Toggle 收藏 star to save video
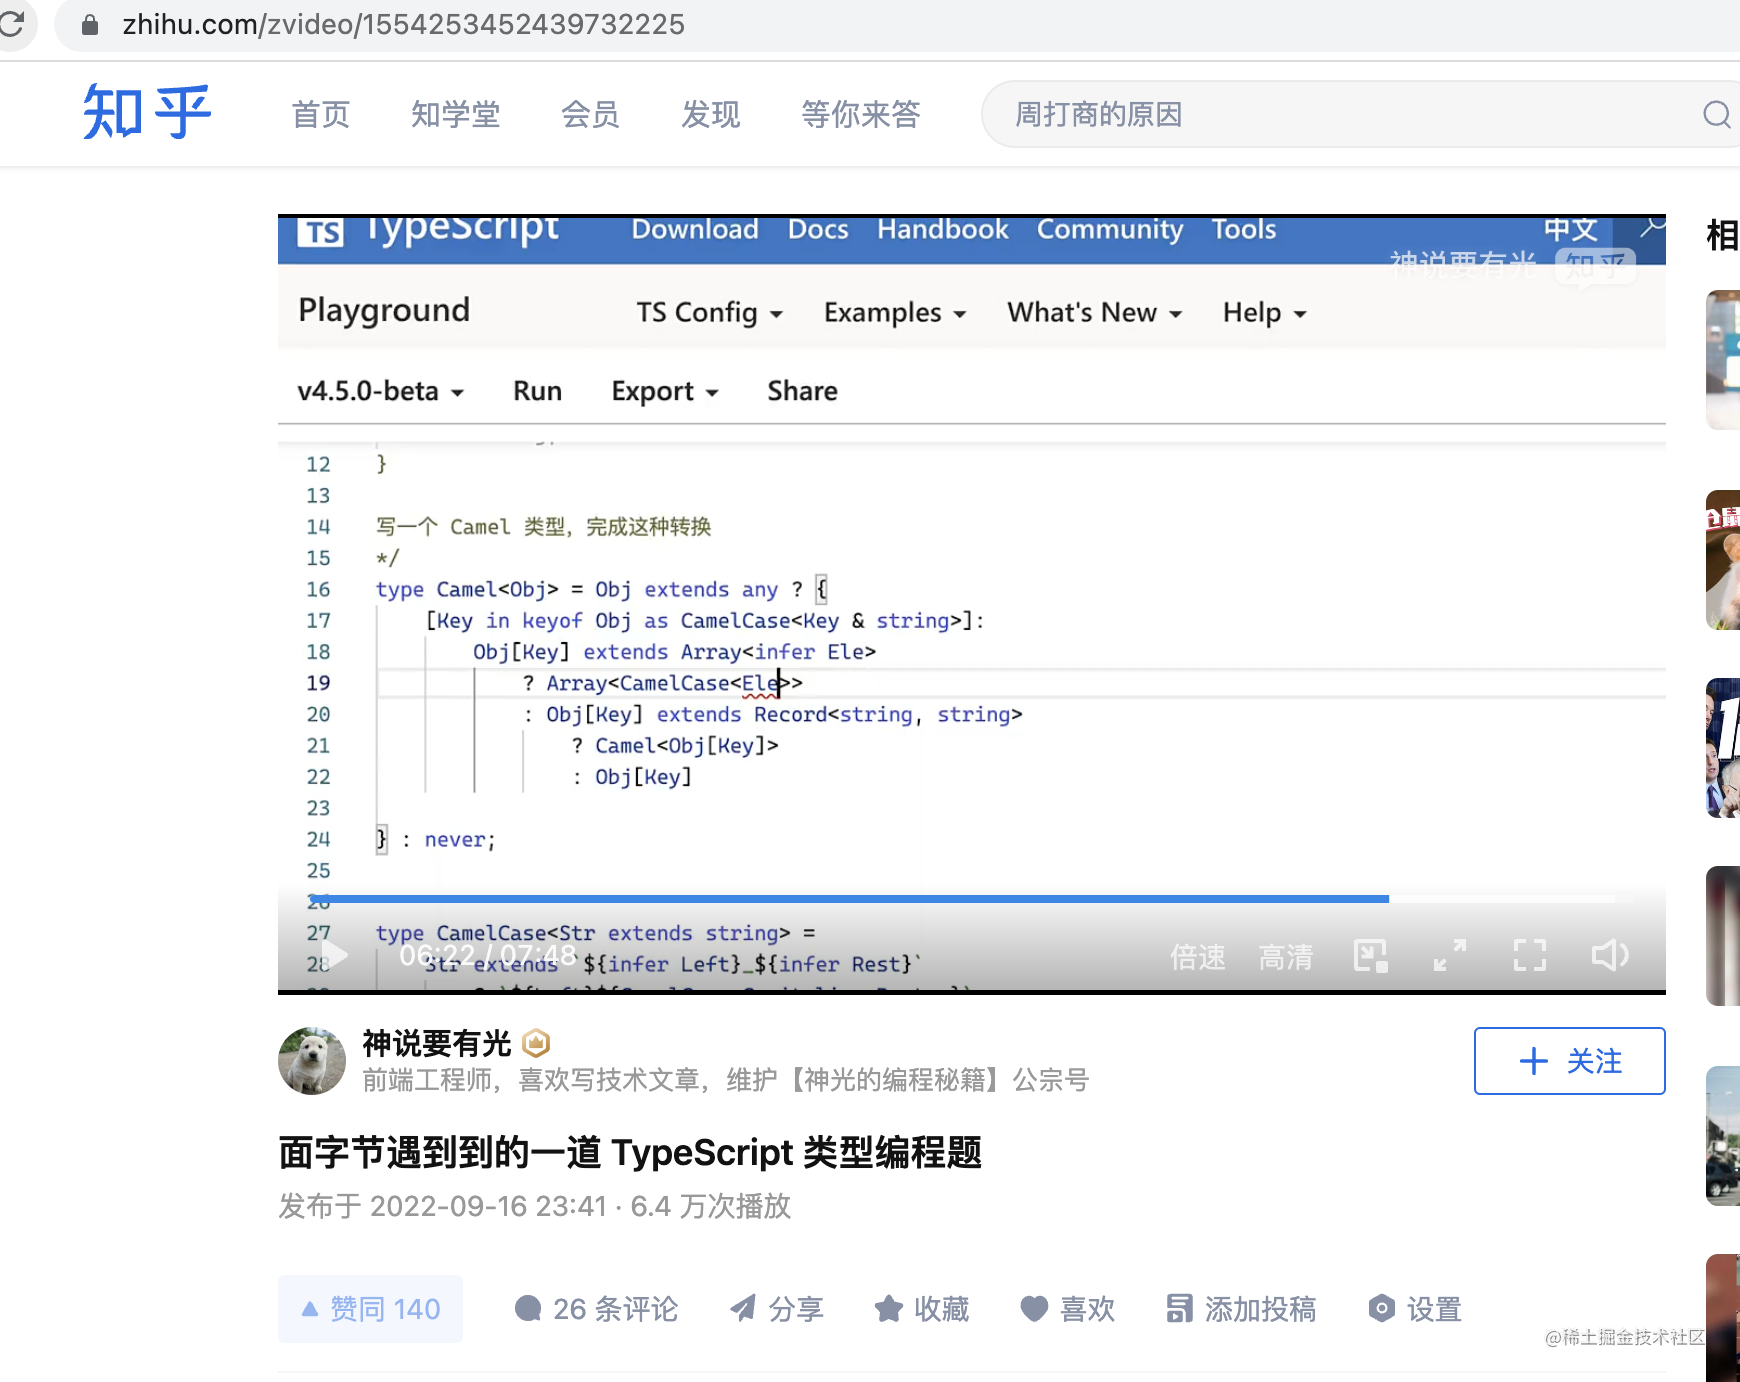The width and height of the screenshot is (1740, 1382). [888, 1308]
